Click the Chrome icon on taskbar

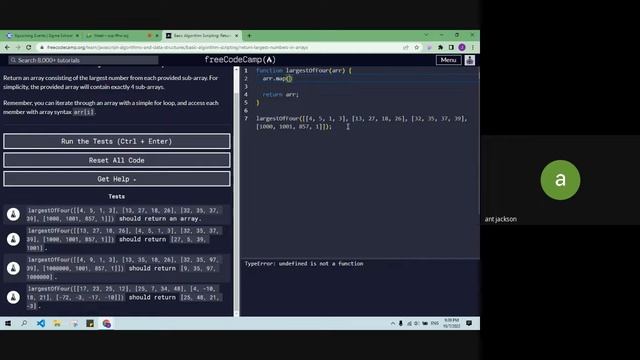[x=107, y=324]
